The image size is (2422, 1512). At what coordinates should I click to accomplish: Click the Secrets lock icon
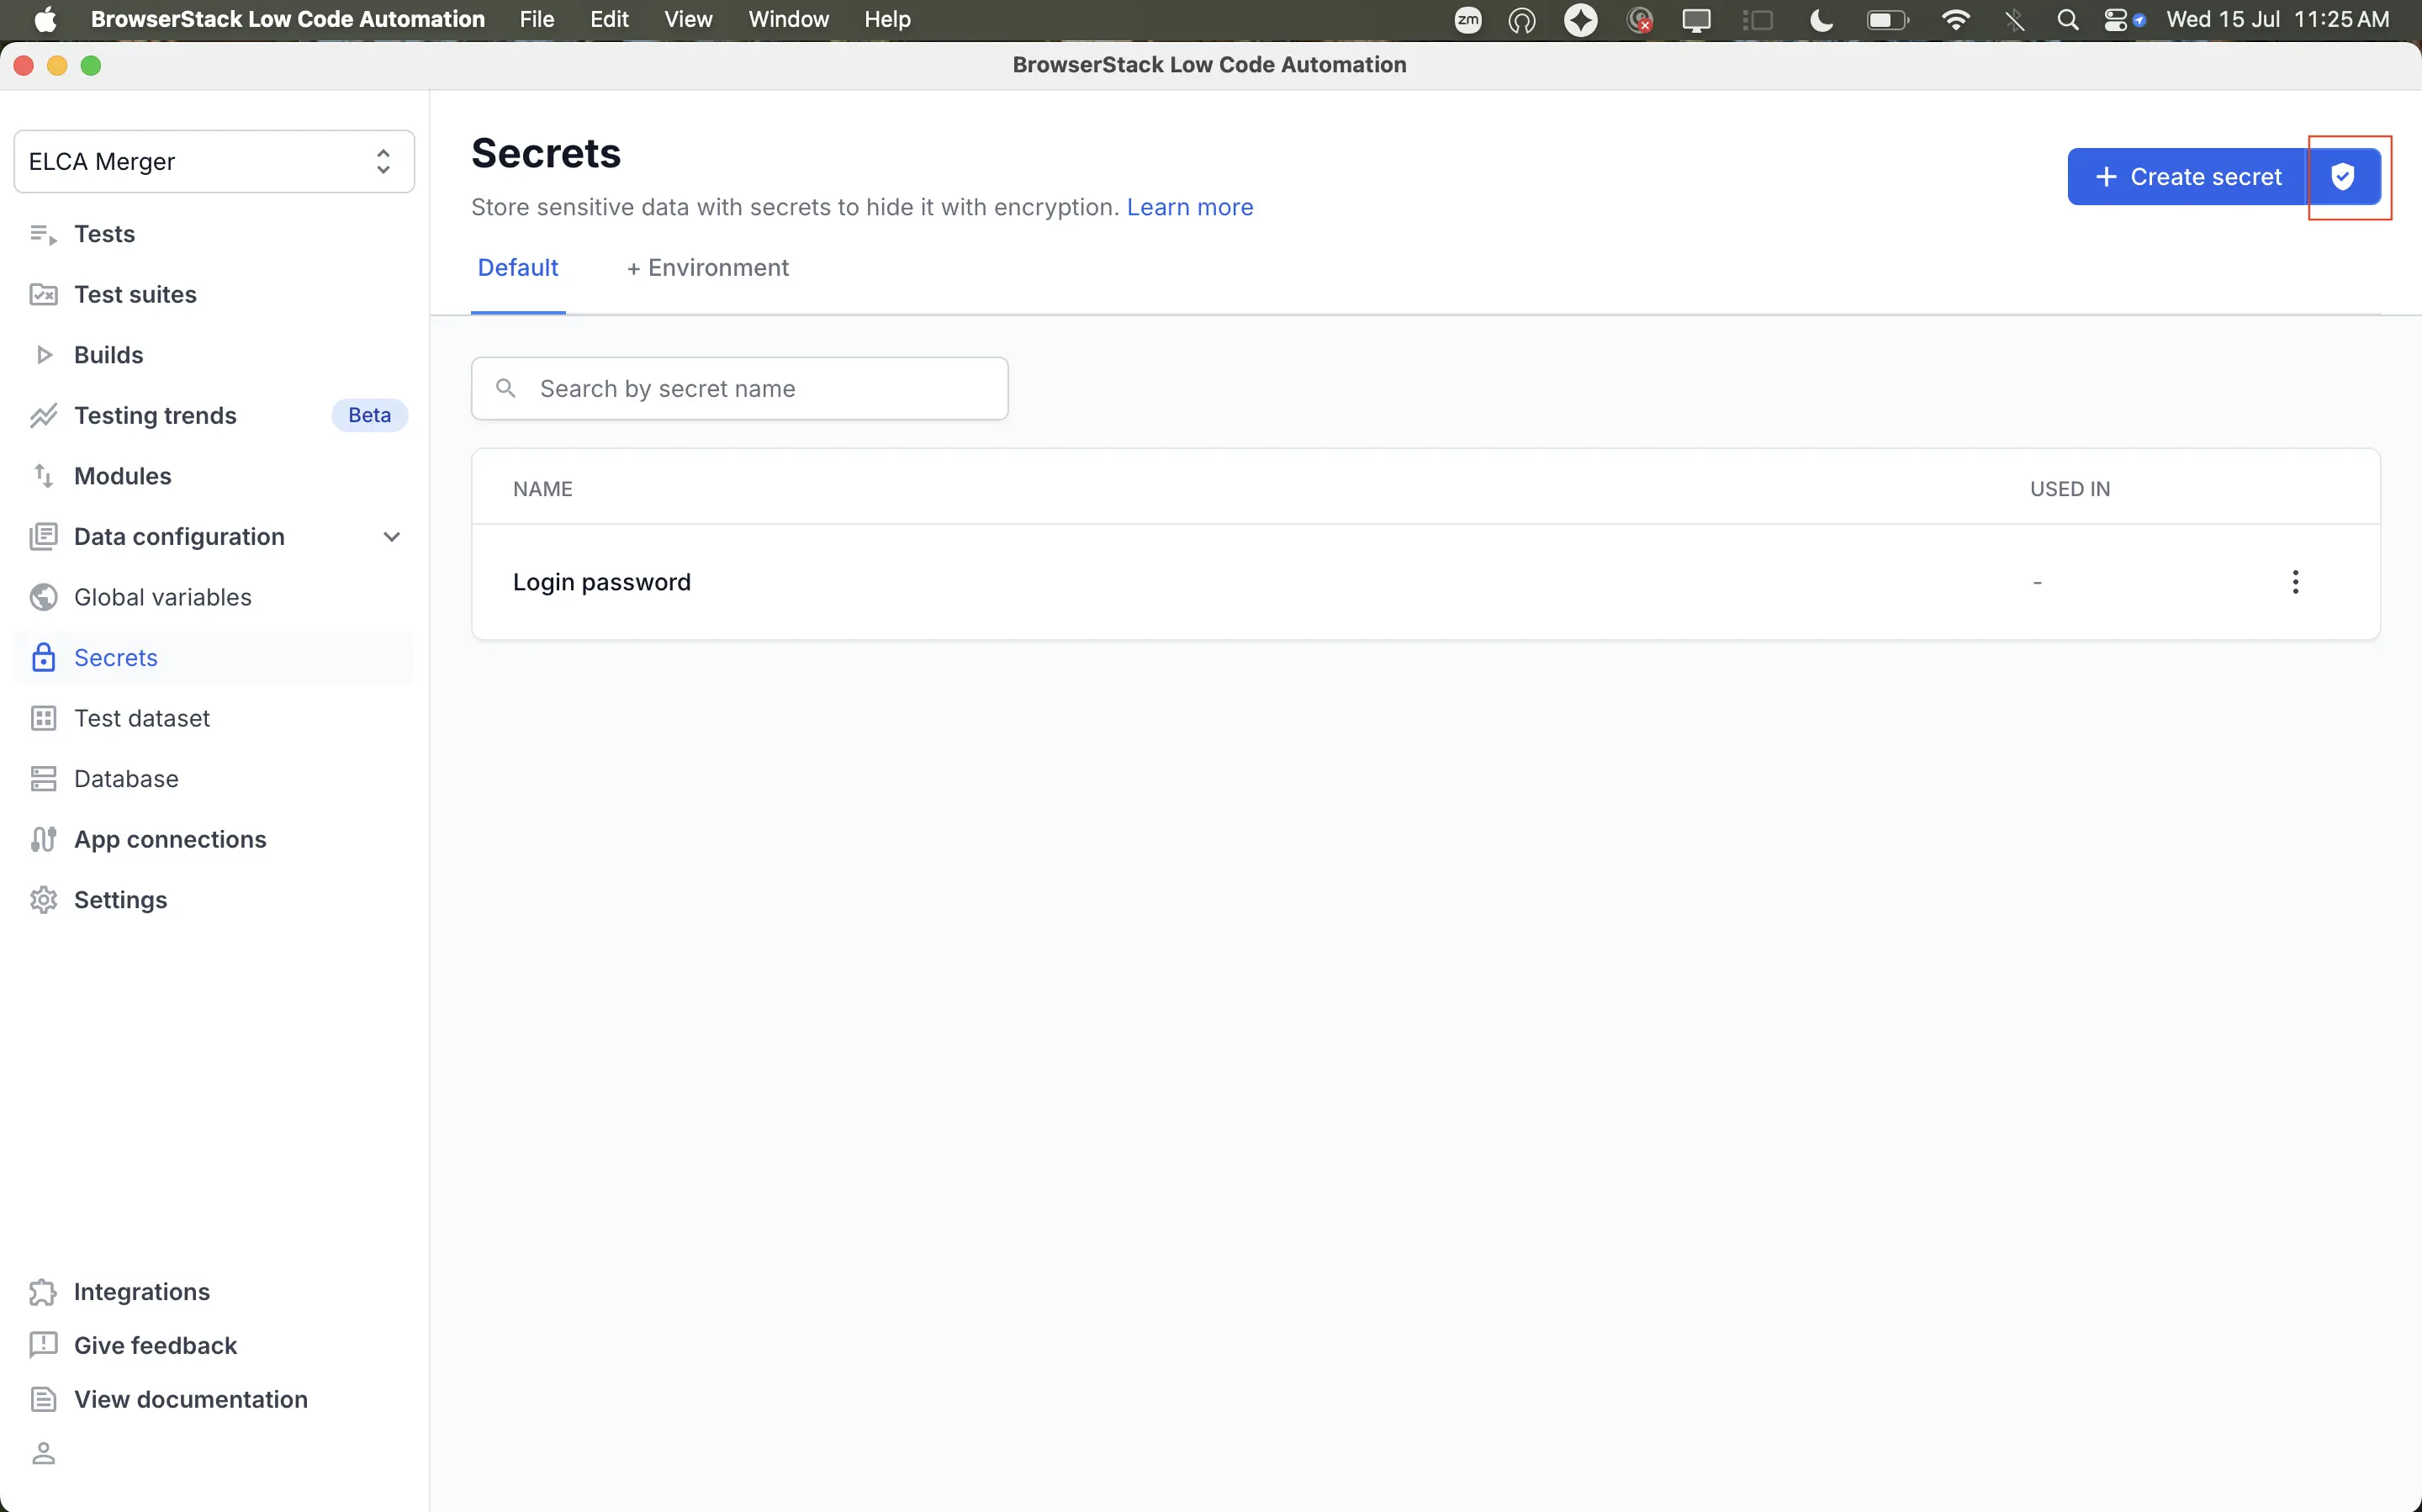43,657
